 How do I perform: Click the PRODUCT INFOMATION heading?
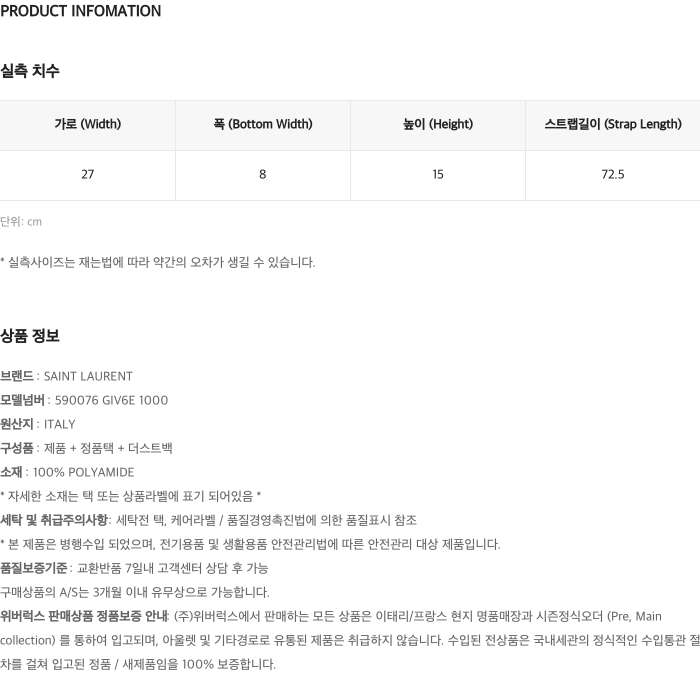point(81,12)
